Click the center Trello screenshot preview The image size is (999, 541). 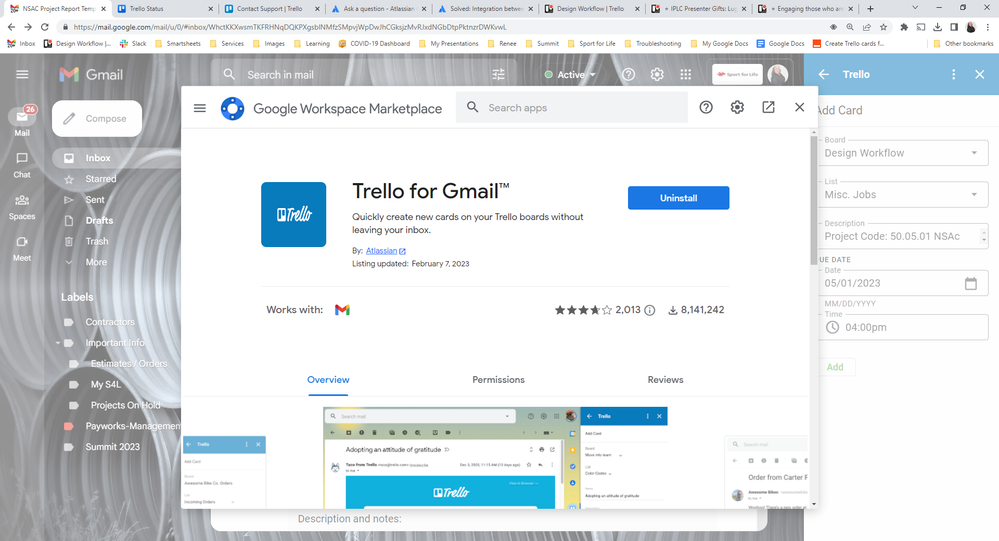[x=495, y=458]
